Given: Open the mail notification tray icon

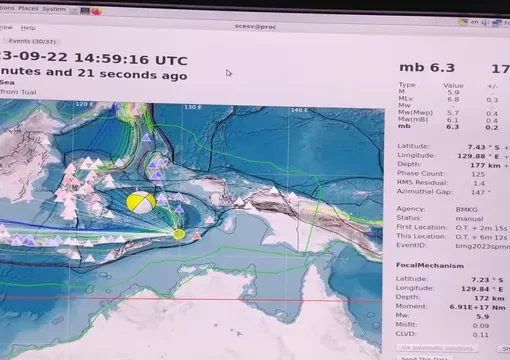Looking at the screenshot, I should (x=463, y=22).
